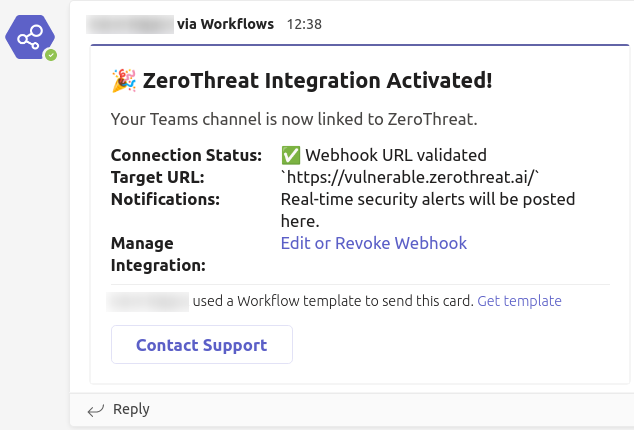Screen dimensions: 634x430
Task: Open the Edit or Revoke Webhook link
Action: tap(374, 243)
